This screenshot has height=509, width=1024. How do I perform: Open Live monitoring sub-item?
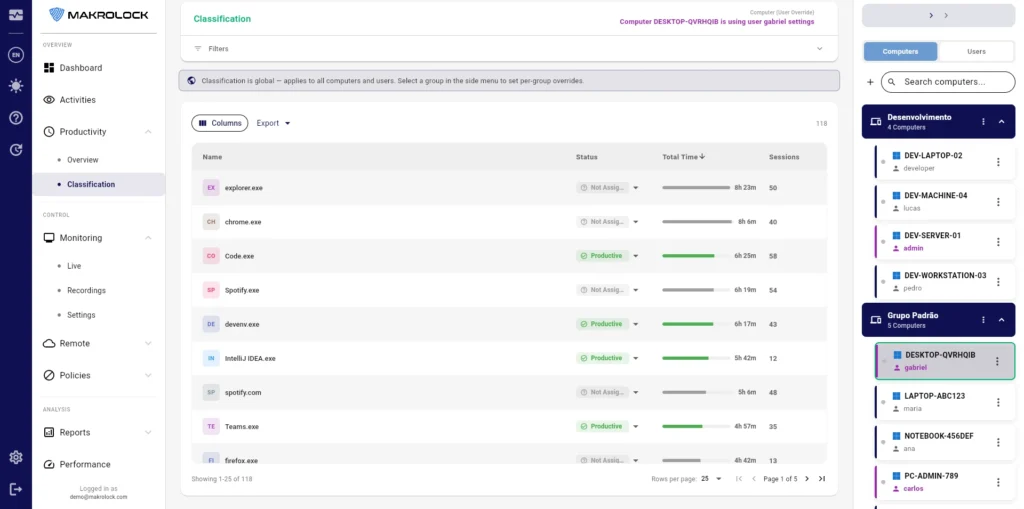[74, 266]
